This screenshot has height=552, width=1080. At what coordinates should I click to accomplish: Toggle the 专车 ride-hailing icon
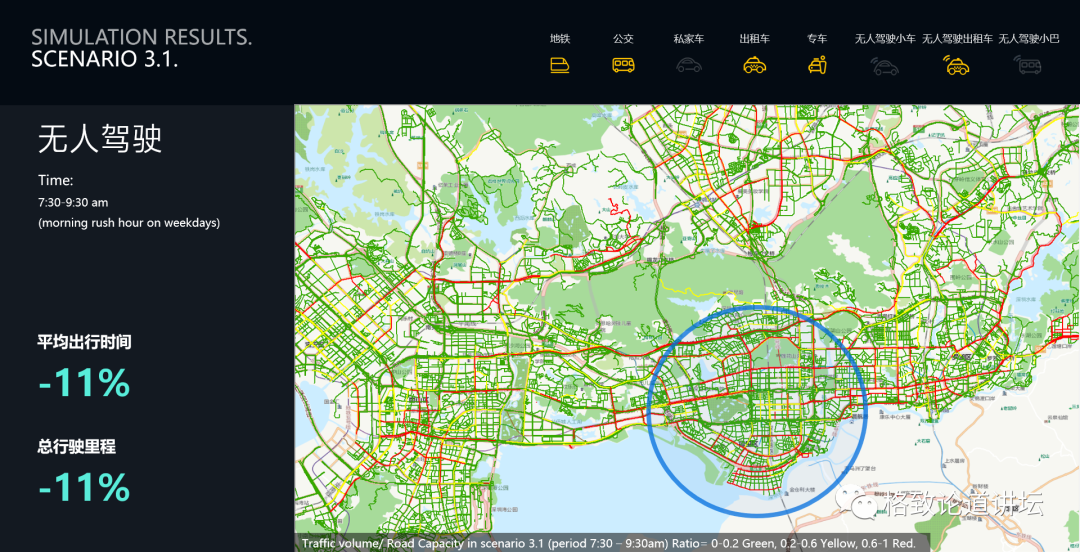817,65
